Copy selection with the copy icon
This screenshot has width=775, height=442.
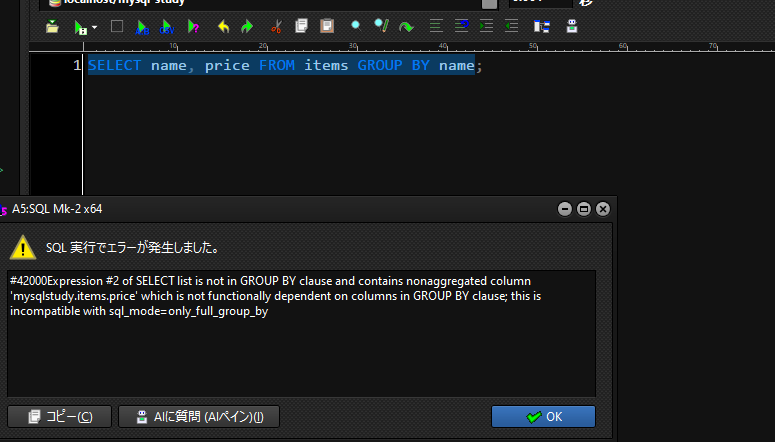[x=301, y=26]
